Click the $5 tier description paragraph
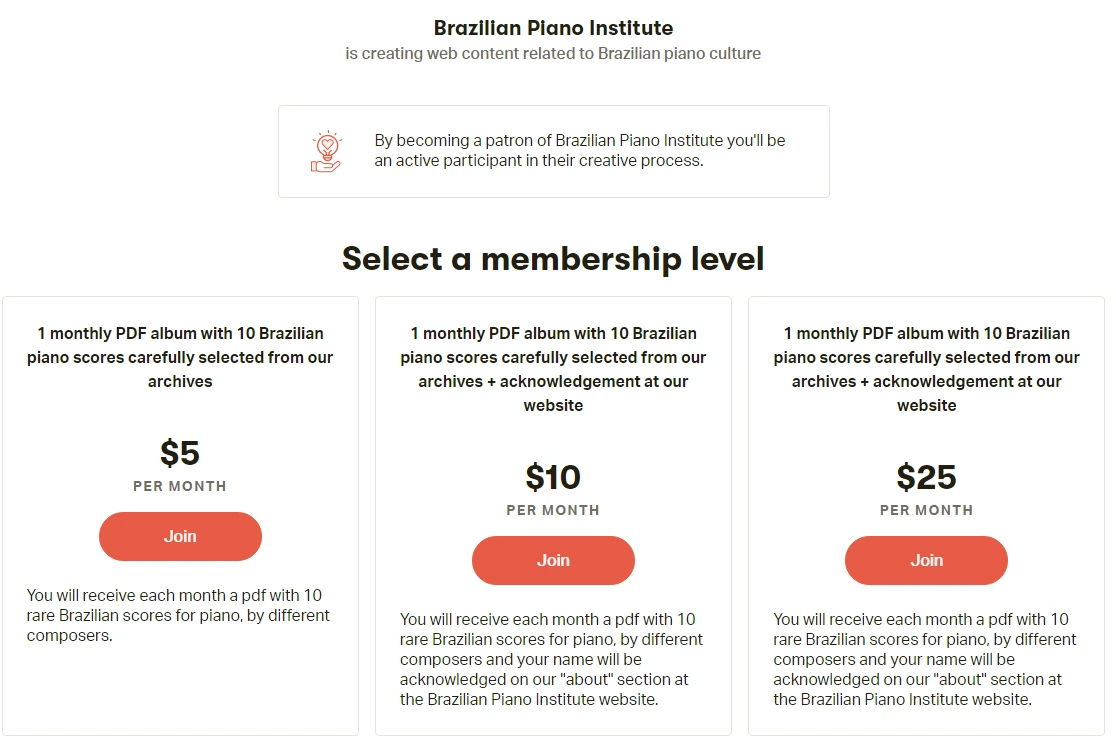The image size is (1116, 743). point(178,615)
